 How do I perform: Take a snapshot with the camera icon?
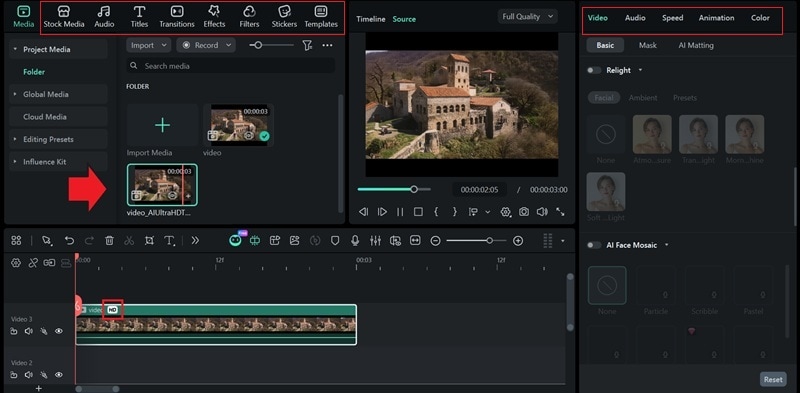point(523,212)
